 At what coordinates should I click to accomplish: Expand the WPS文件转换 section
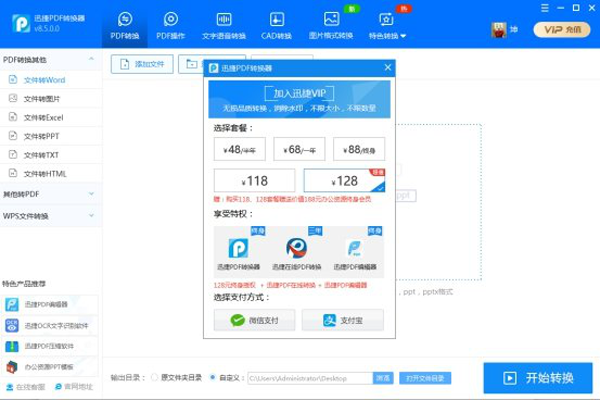pyautogui.click(x=50, y=215)
